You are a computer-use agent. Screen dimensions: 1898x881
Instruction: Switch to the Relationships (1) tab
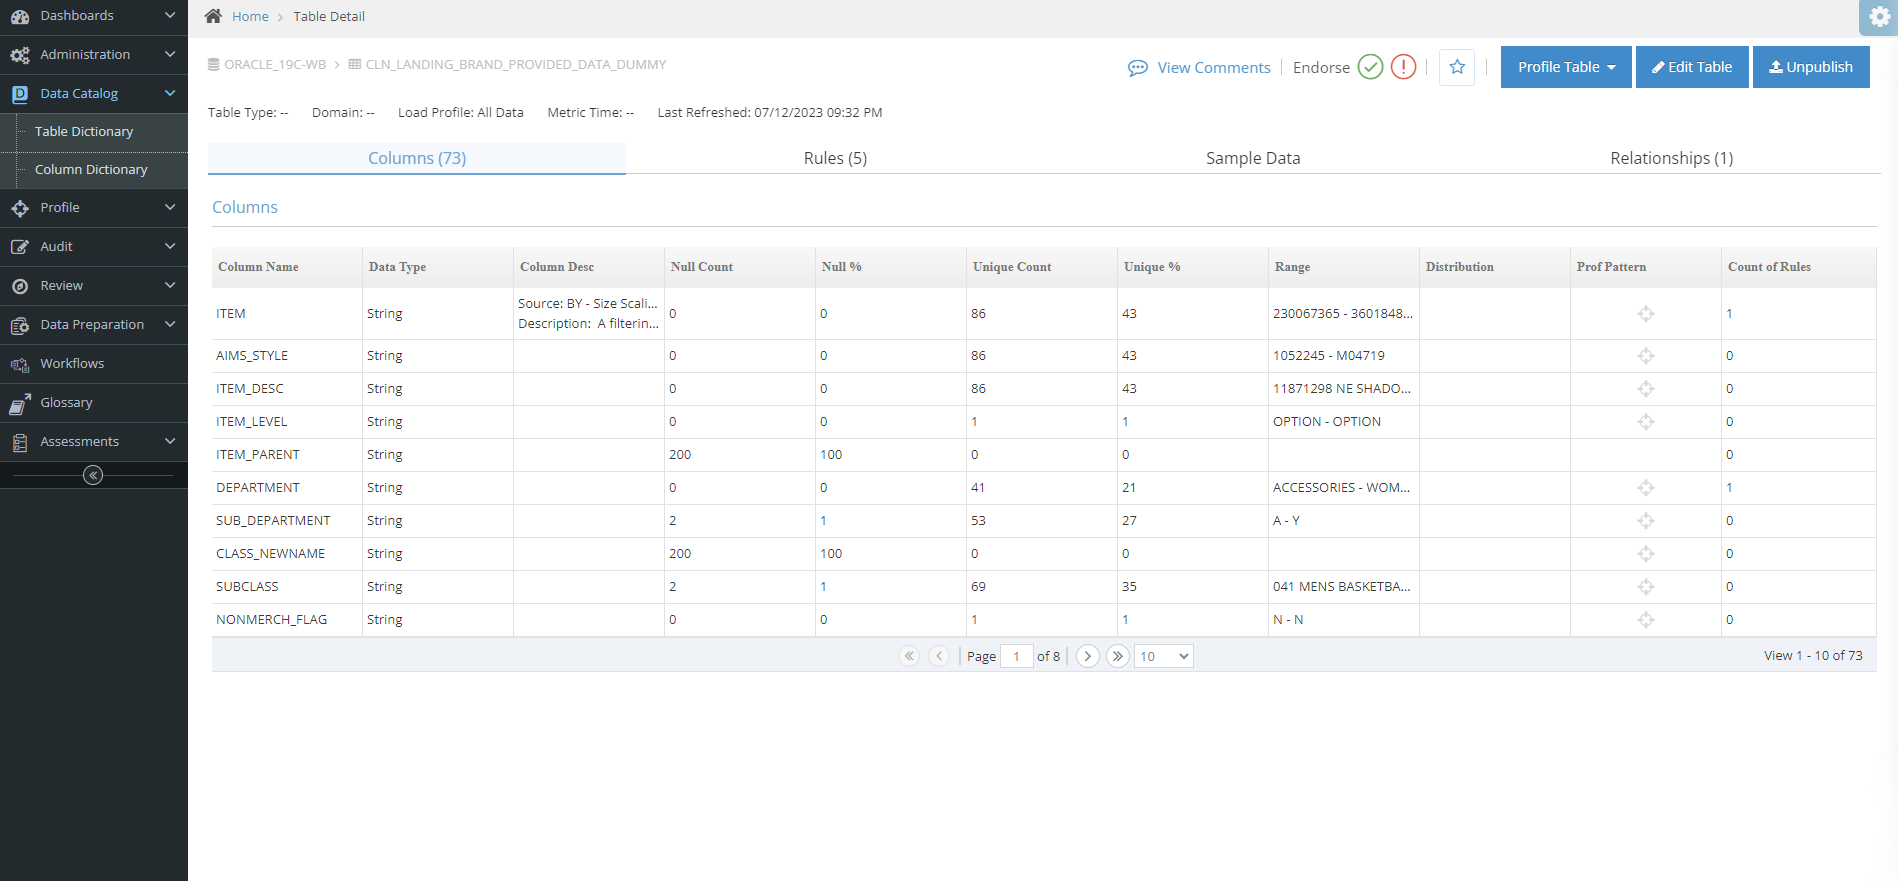1671,158
